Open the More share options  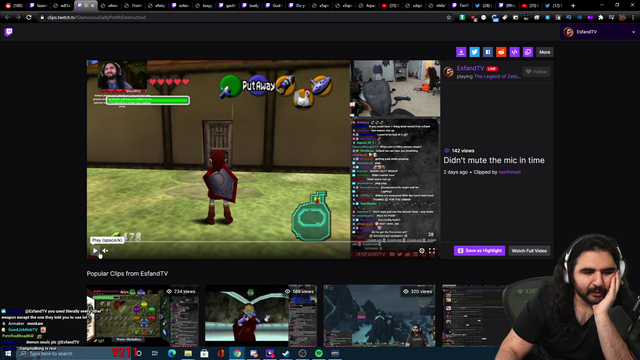pos(544,52)
